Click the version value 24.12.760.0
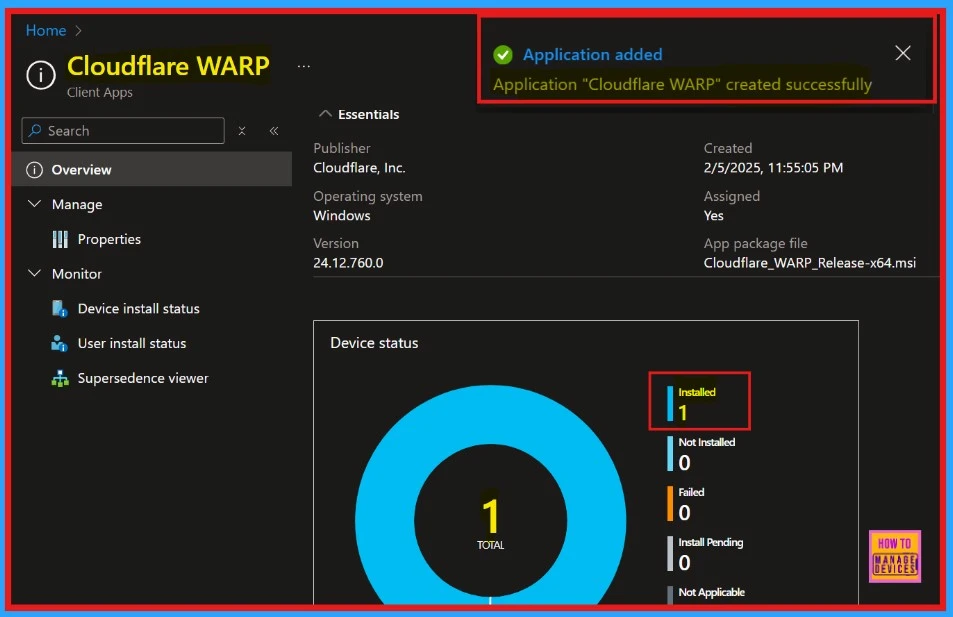 click(348, 263)
